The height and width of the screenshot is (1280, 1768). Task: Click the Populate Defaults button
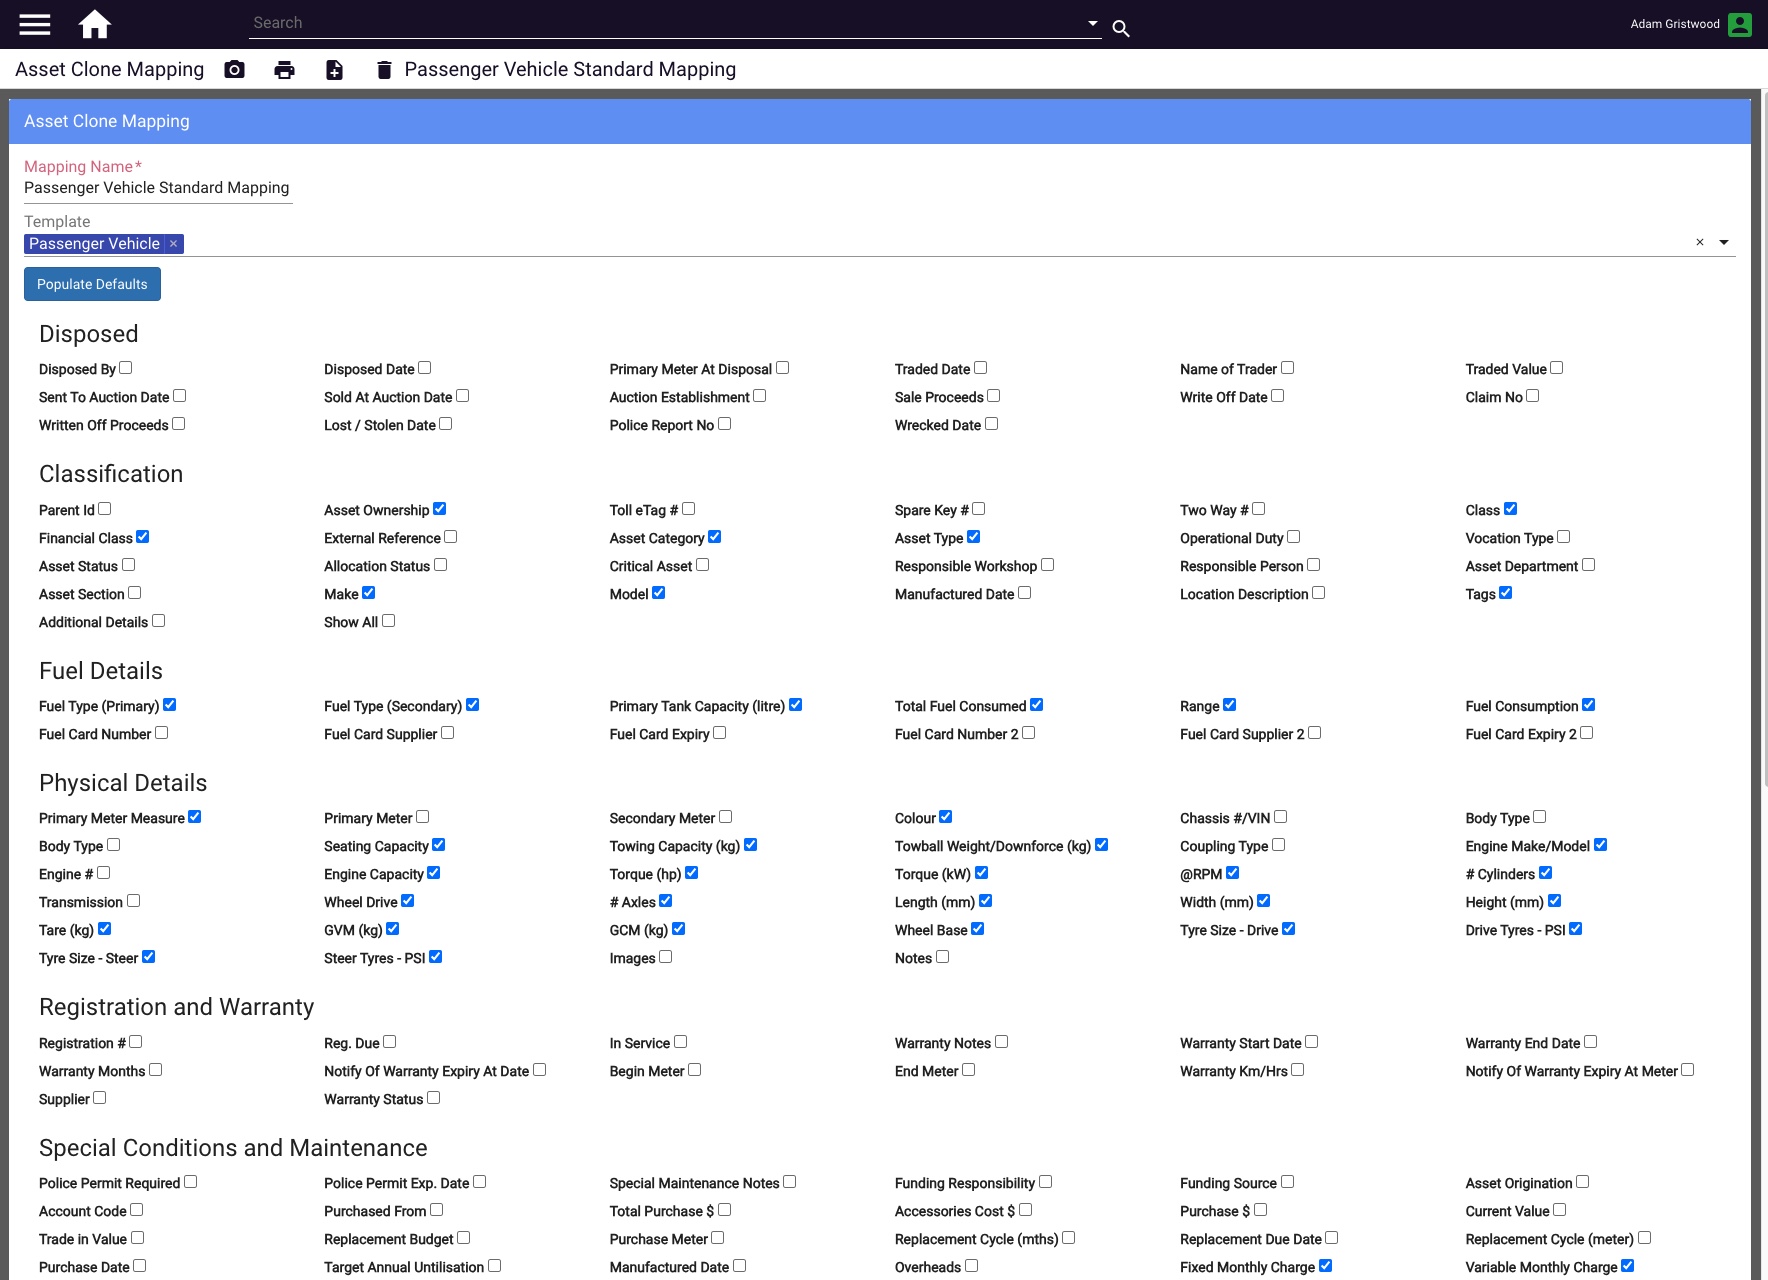click(x=92, y=284)
